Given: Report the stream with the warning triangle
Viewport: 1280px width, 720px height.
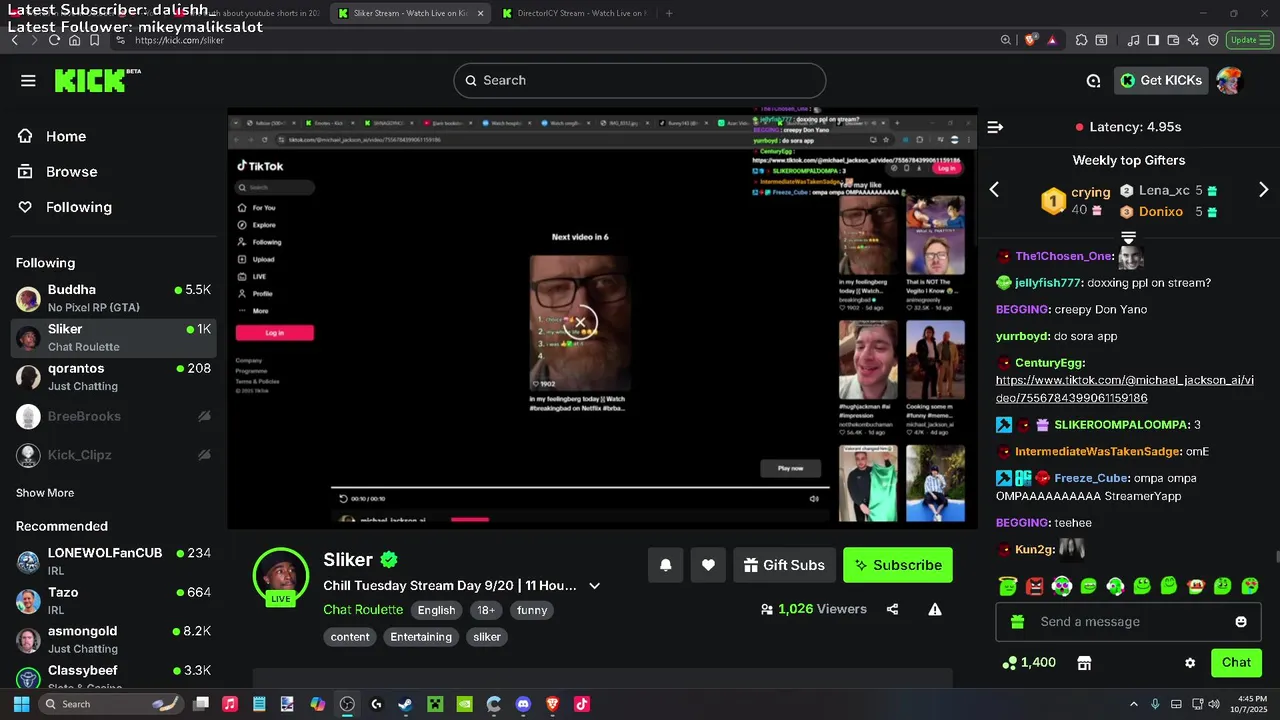Looking at the screenshot, I should click(935, 609).
